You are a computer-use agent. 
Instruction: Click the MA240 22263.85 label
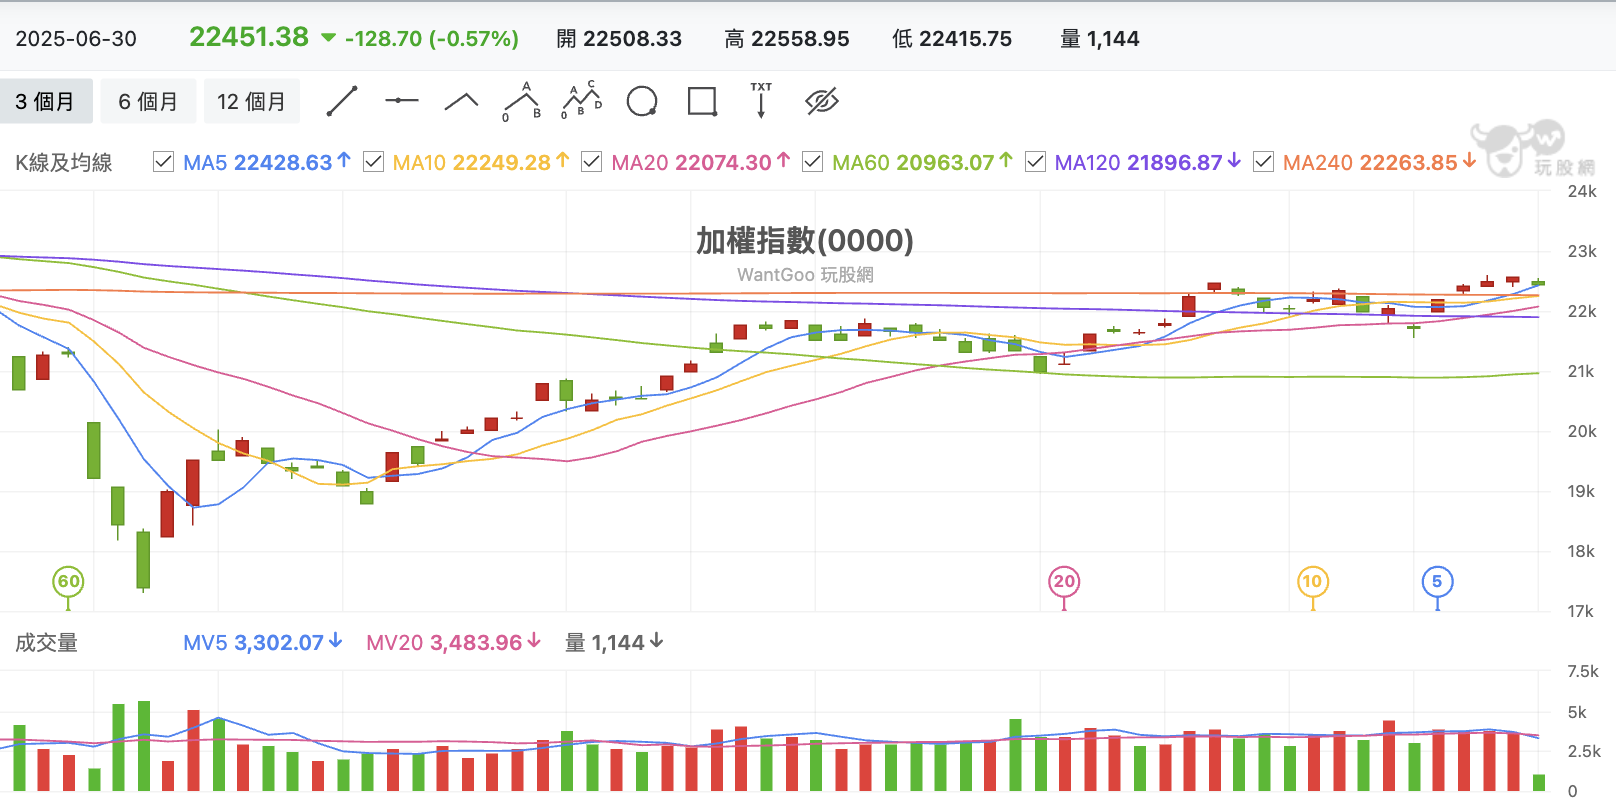[1380, 162]
